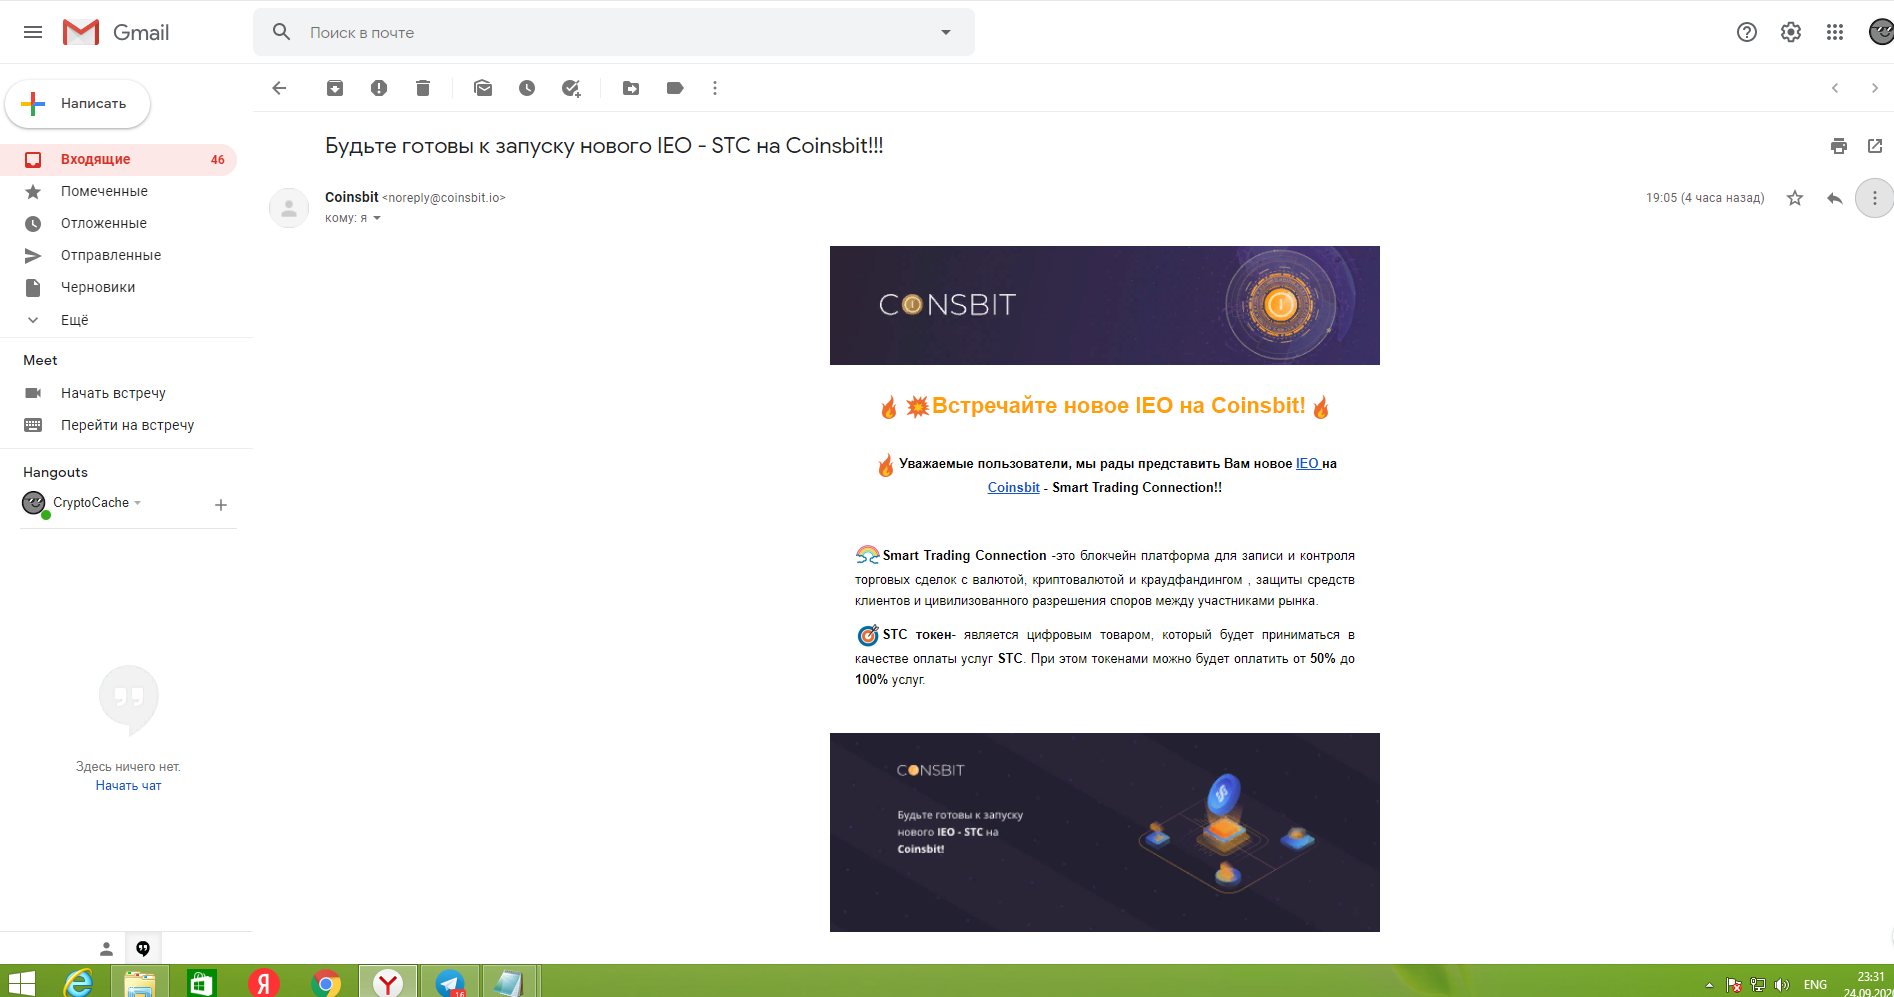Mark email as unread

click(x=483, y=88)
